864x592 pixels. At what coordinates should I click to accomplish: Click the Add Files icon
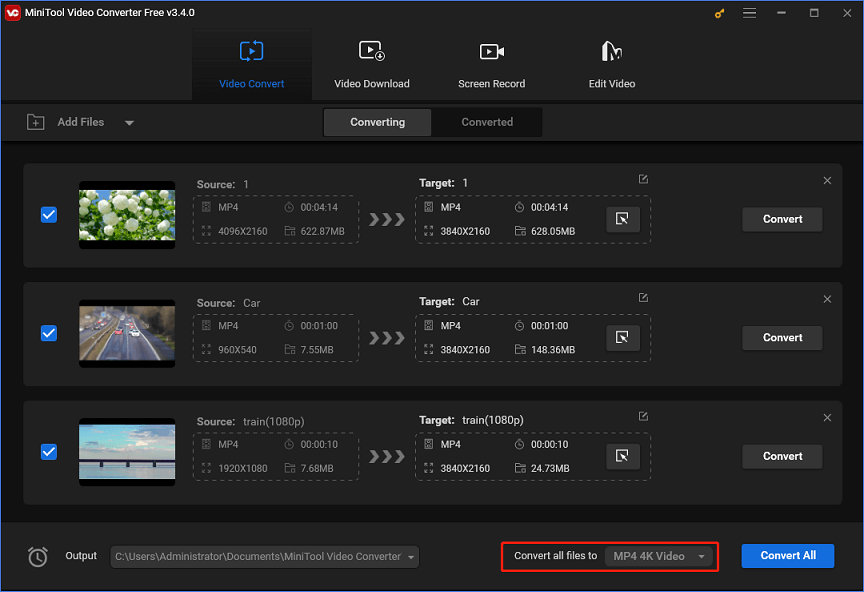pyautogui.click(x=35, y=121)
